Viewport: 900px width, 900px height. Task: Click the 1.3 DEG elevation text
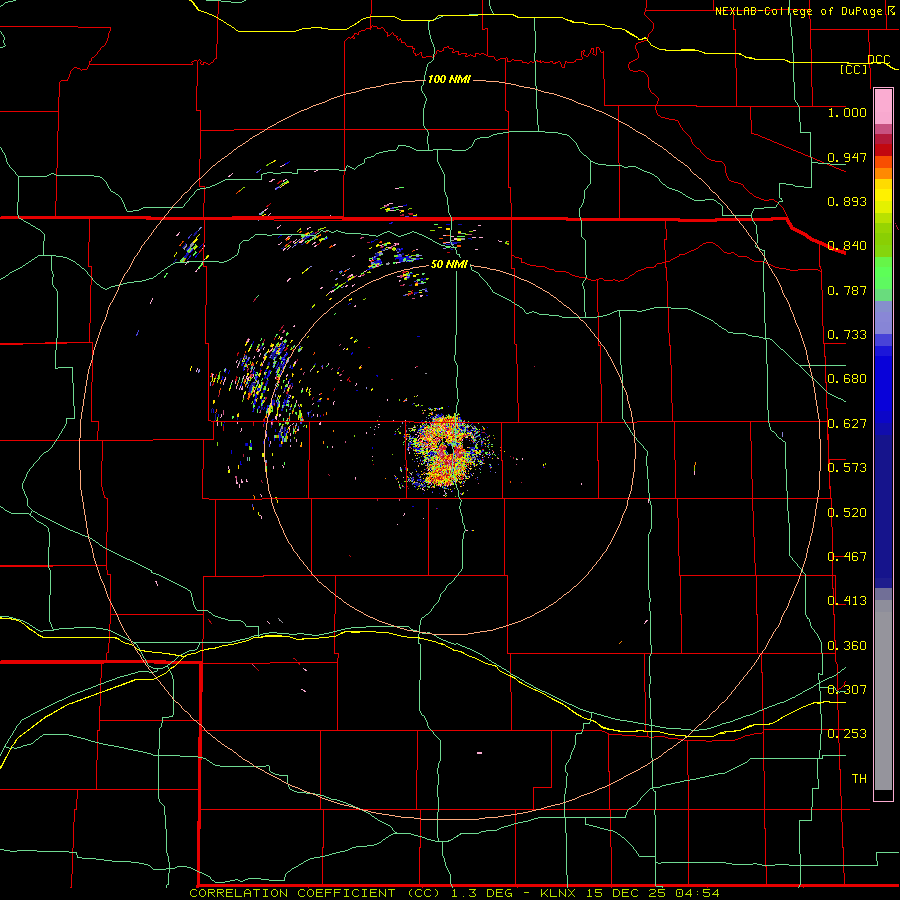[x=484, y=893]
